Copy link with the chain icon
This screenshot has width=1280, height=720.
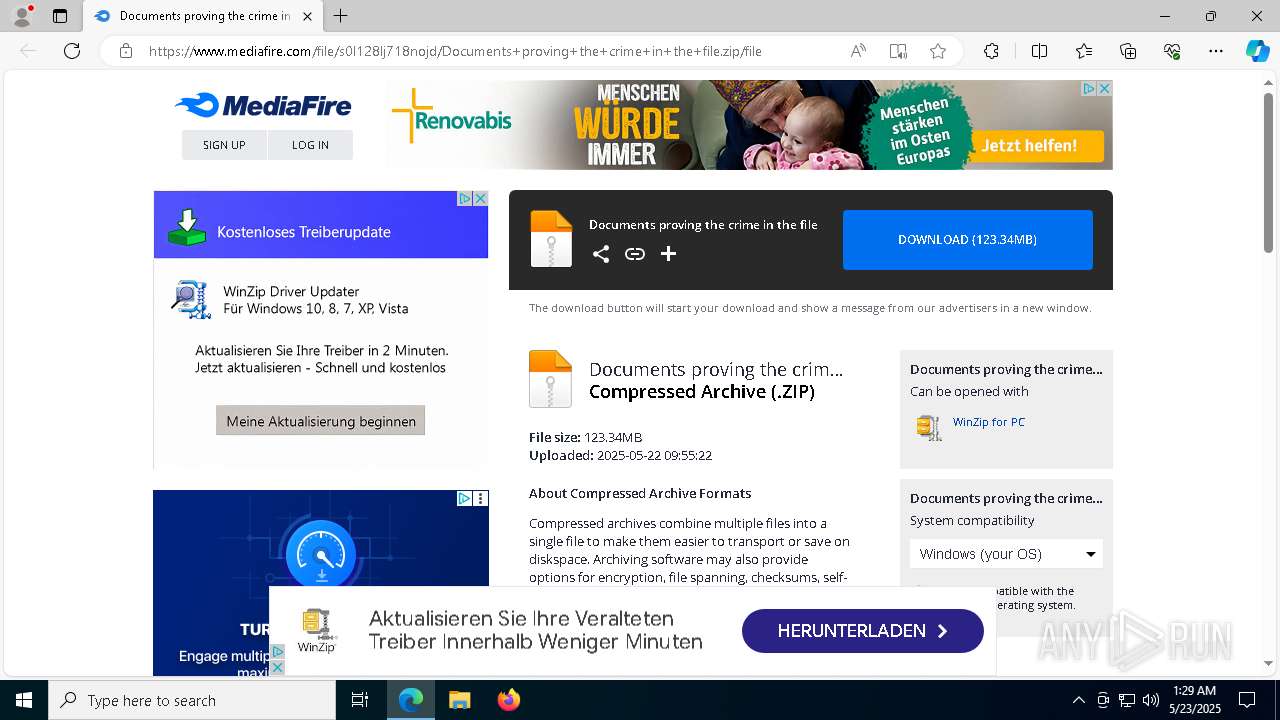[635, 254]
